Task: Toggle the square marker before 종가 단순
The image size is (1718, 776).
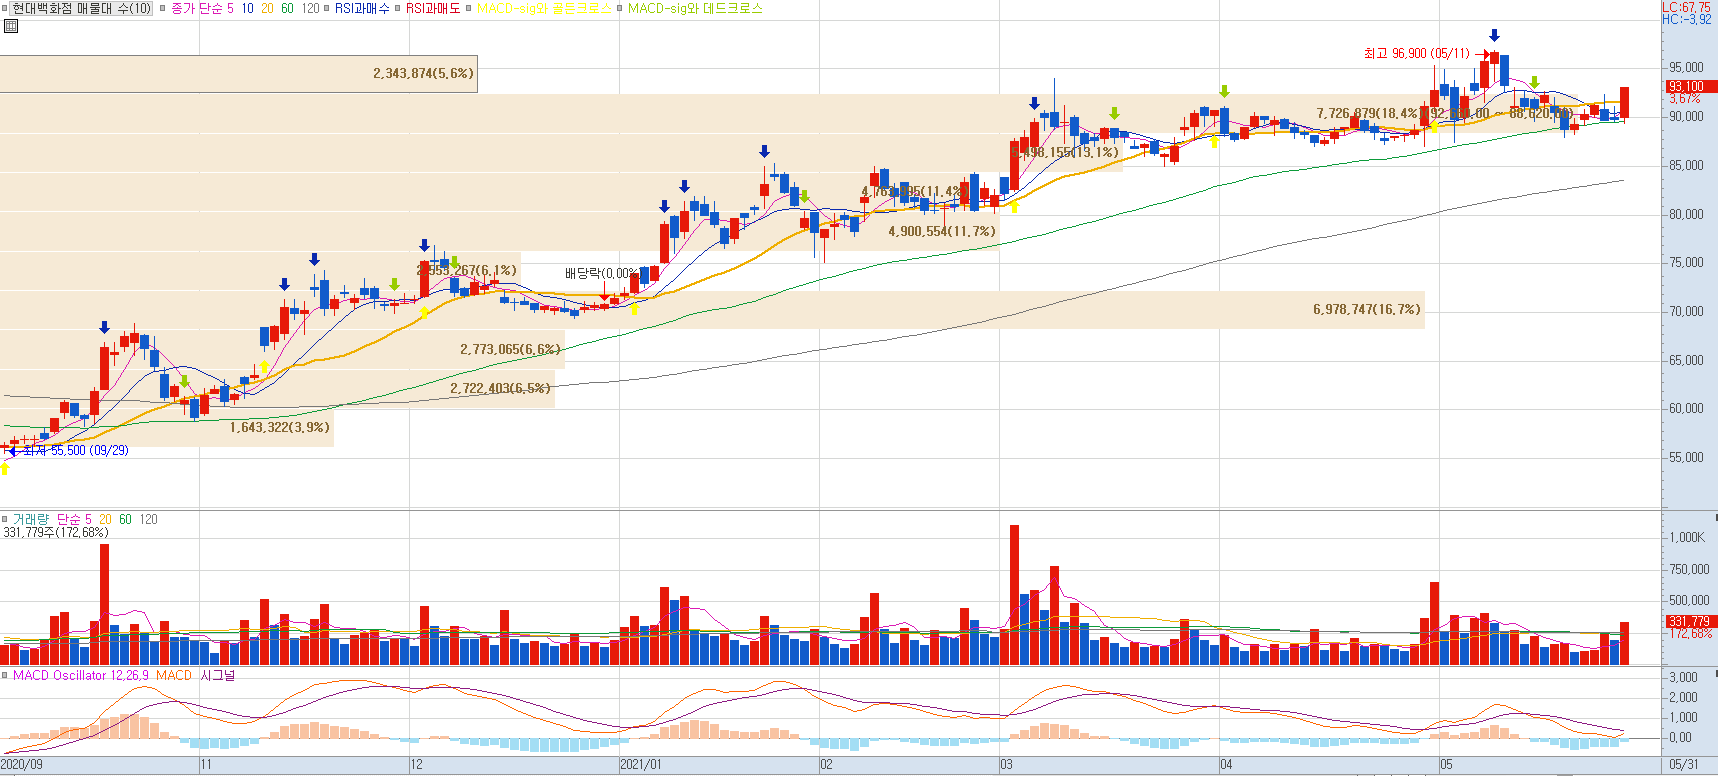Action: 163,8
